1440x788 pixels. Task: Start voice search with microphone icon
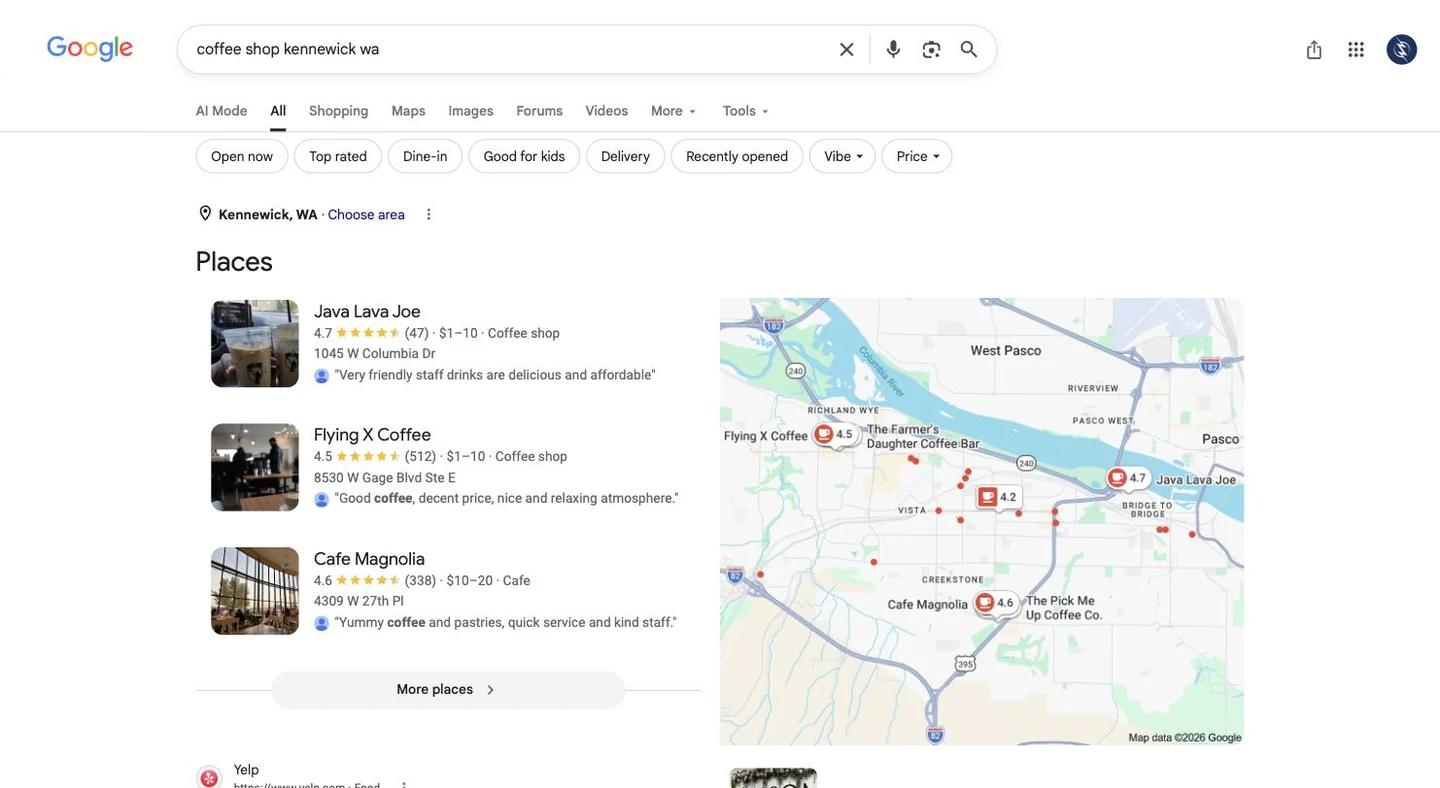click(x=893, y=49)
